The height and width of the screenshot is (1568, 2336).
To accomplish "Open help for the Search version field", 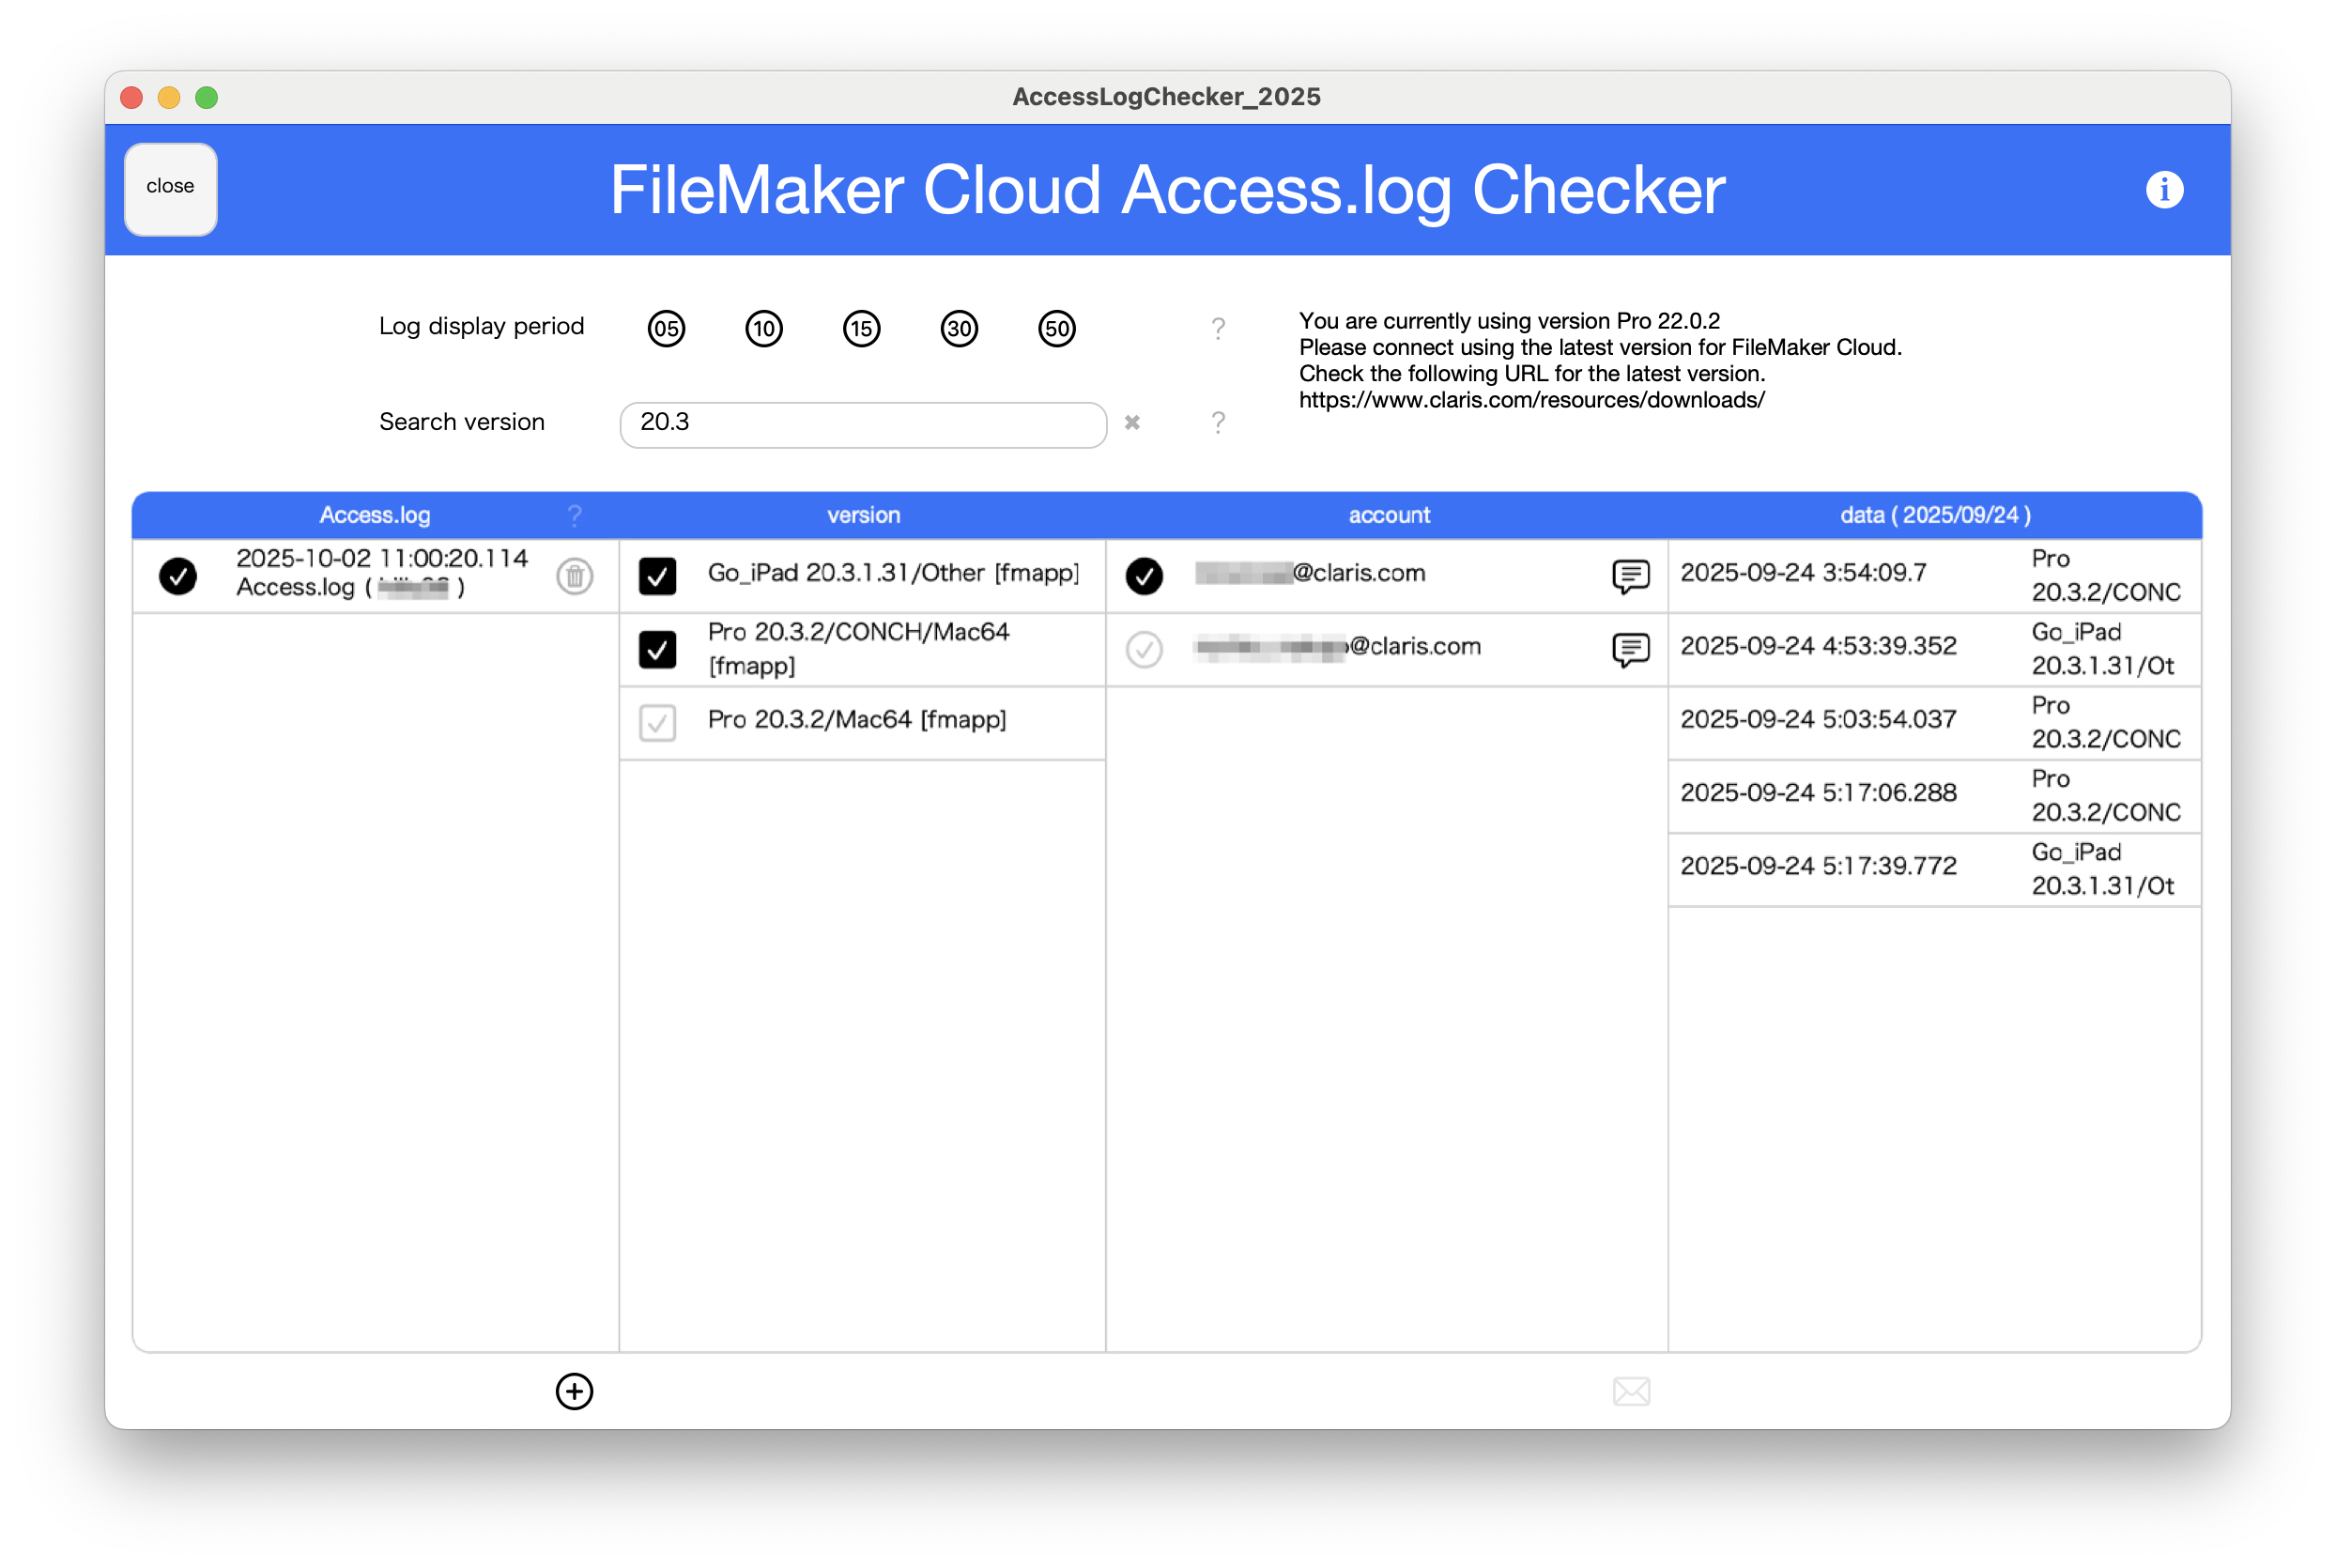I will click(1218, 423).
